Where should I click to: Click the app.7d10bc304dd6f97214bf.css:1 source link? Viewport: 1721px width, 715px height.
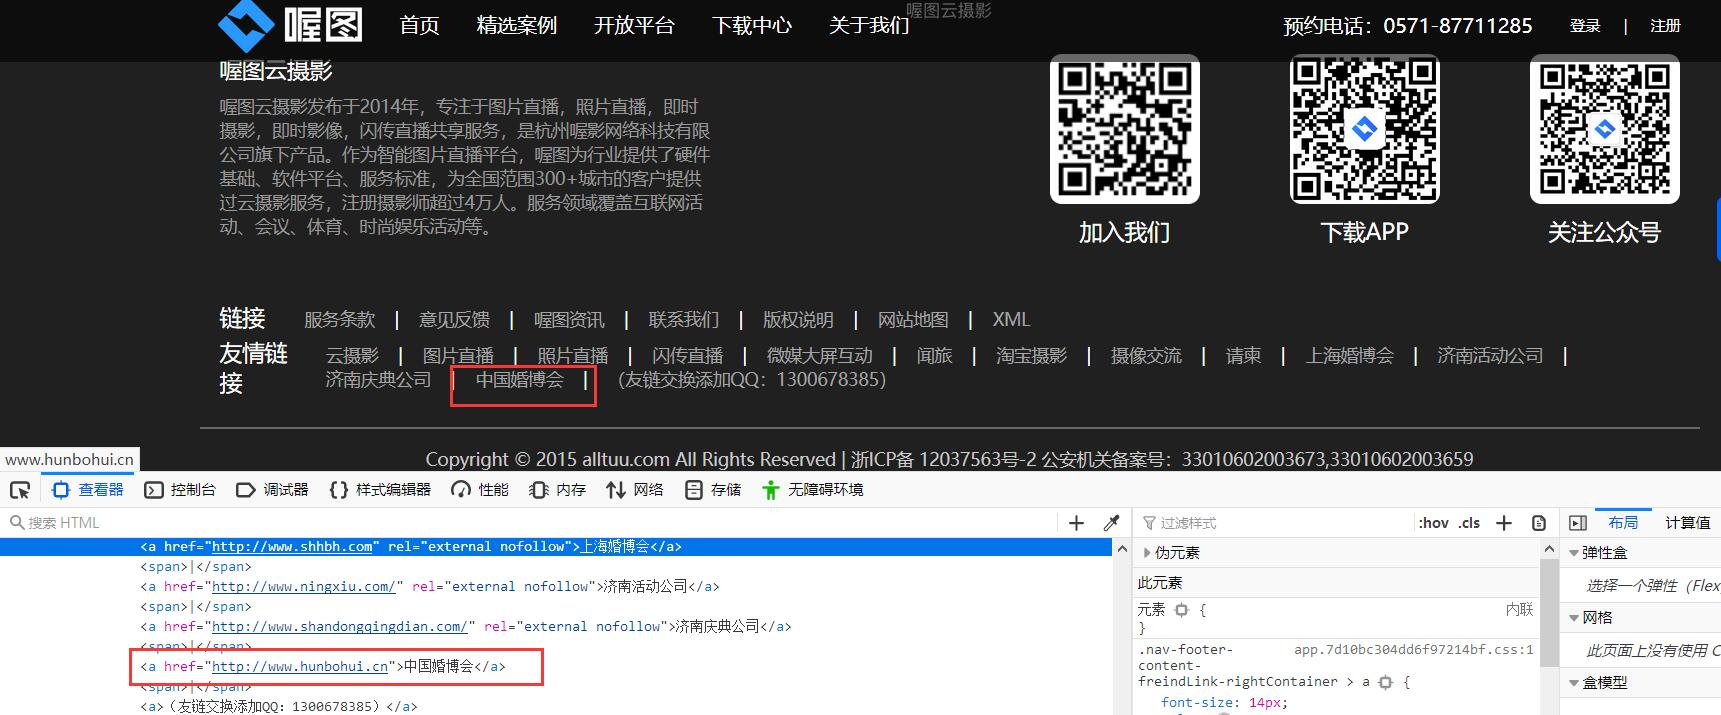click(1413, 650)
